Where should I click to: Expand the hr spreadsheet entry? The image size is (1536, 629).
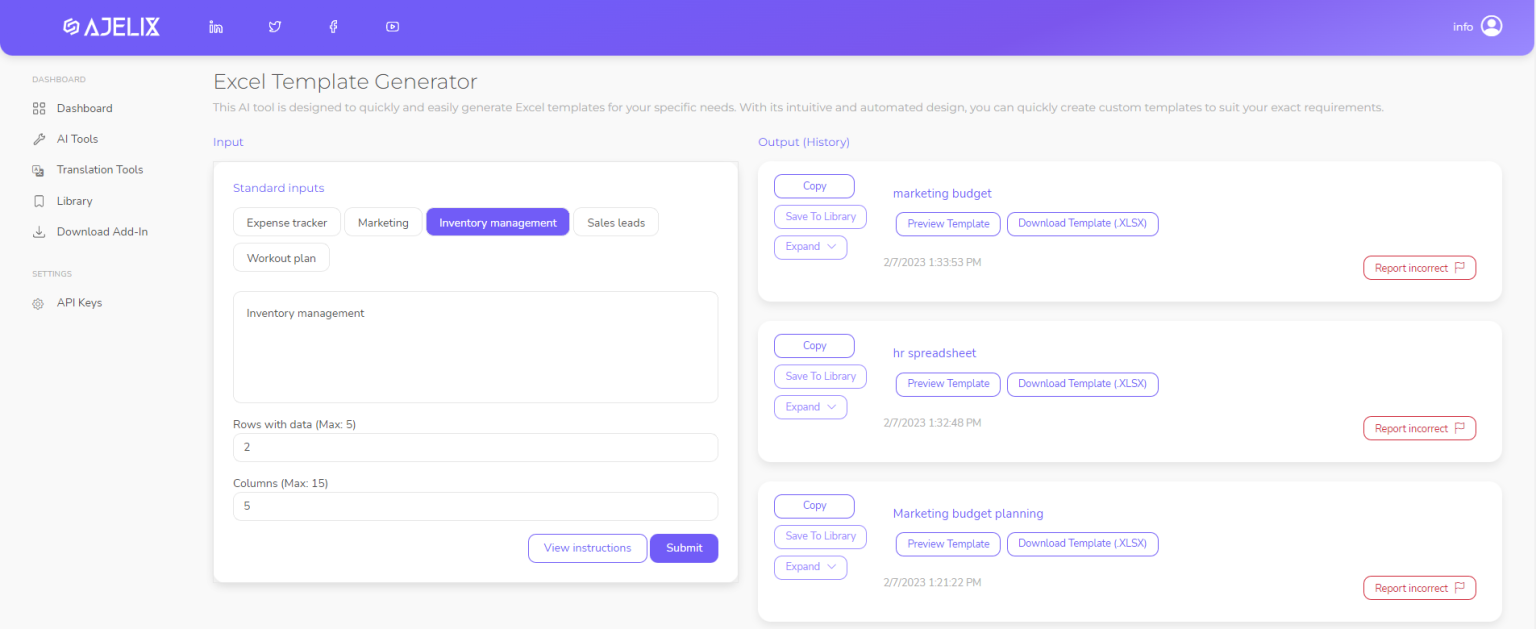(810, 407)
